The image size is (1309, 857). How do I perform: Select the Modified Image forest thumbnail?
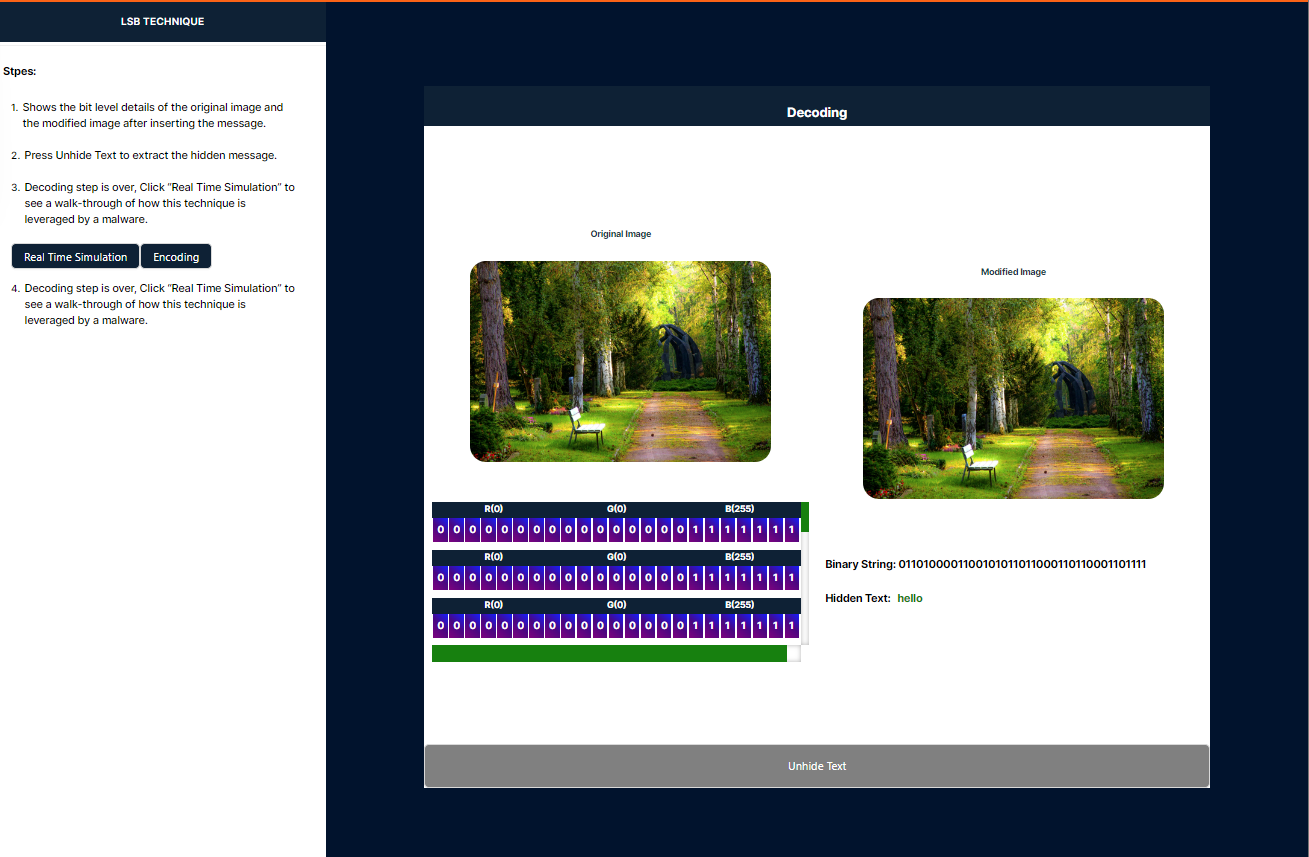[x=1013, y=398]
